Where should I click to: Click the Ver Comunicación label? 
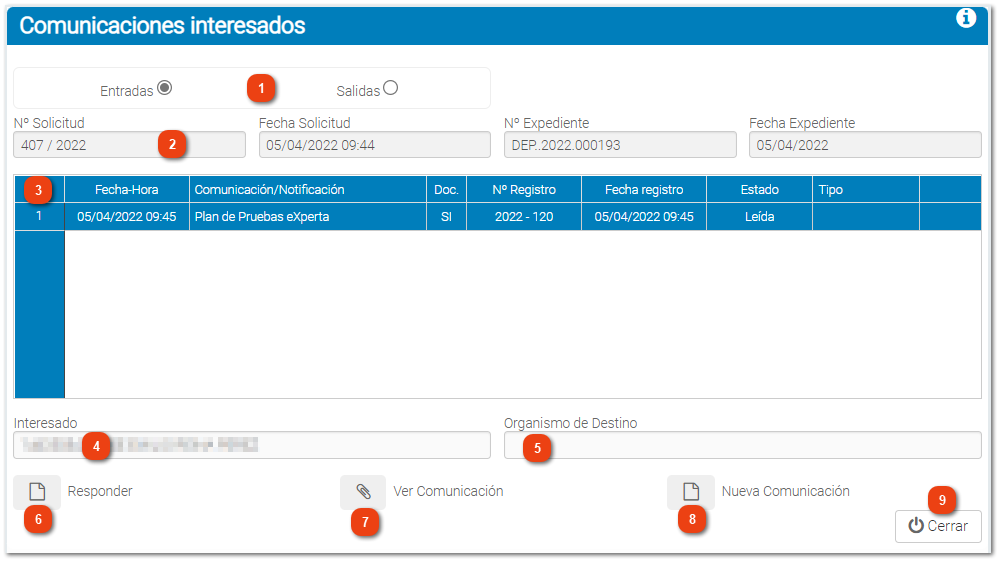[448, 491]
